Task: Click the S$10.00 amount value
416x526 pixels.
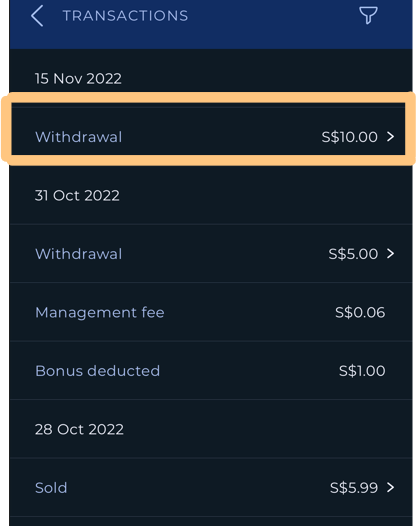Action: click(x=350, y=137)
